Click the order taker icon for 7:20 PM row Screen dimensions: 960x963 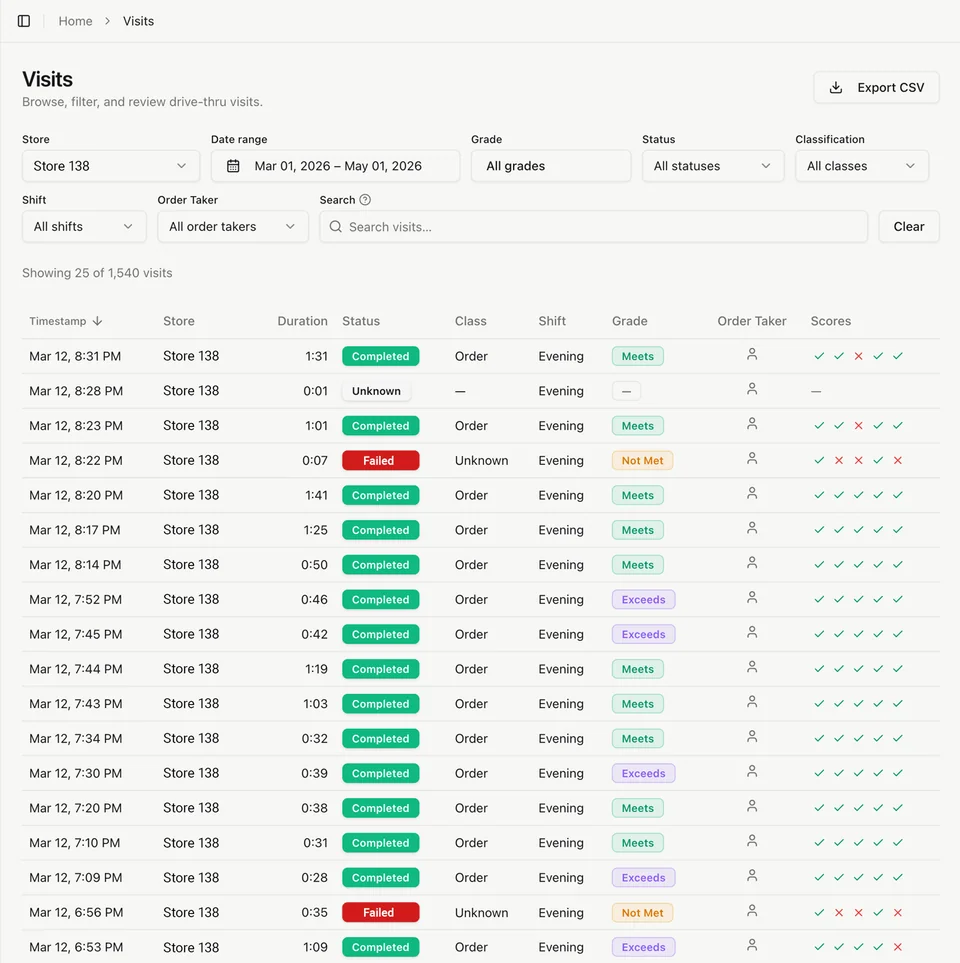pos(752,806)
